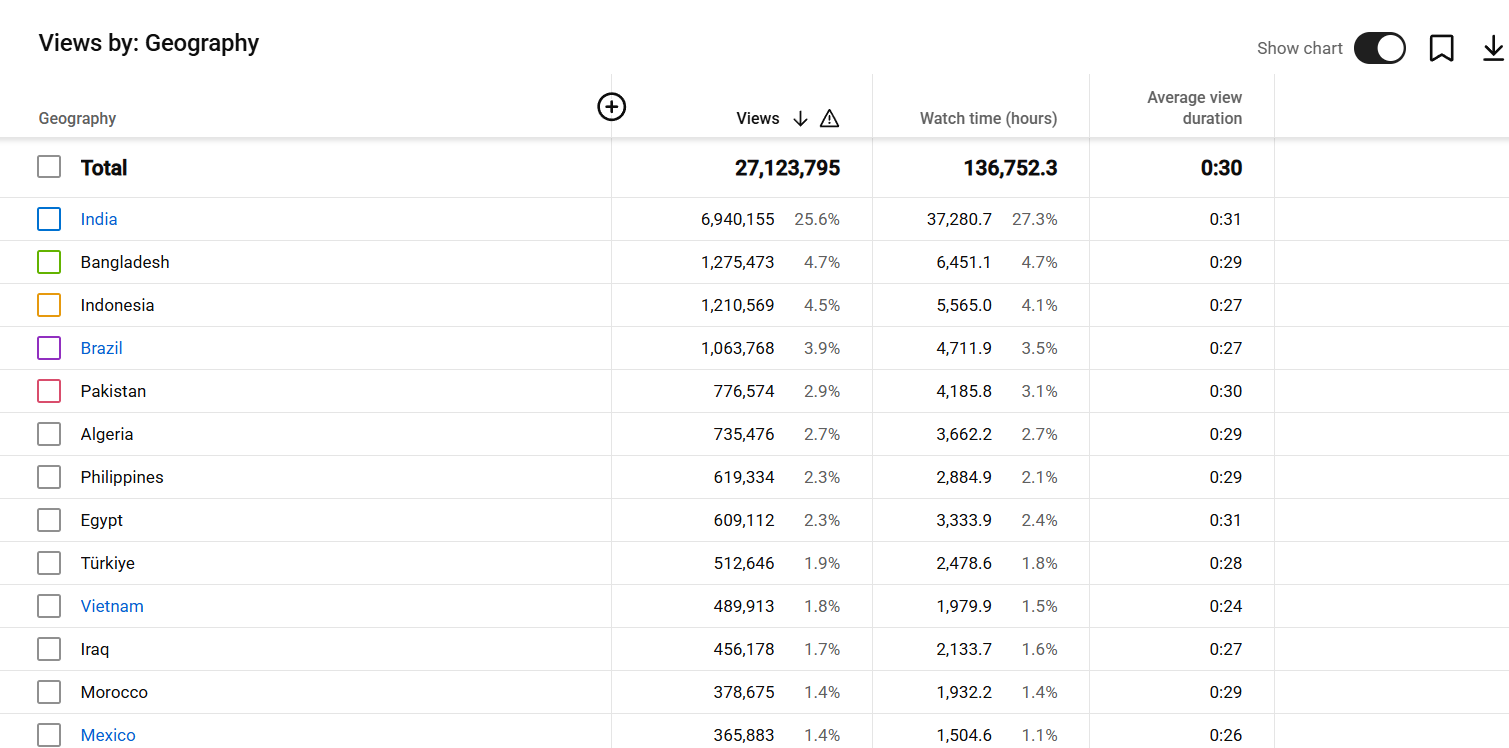The image size is (1509, 748).
Task: Click the bookmark save icon
Action: coord(1441,48)
